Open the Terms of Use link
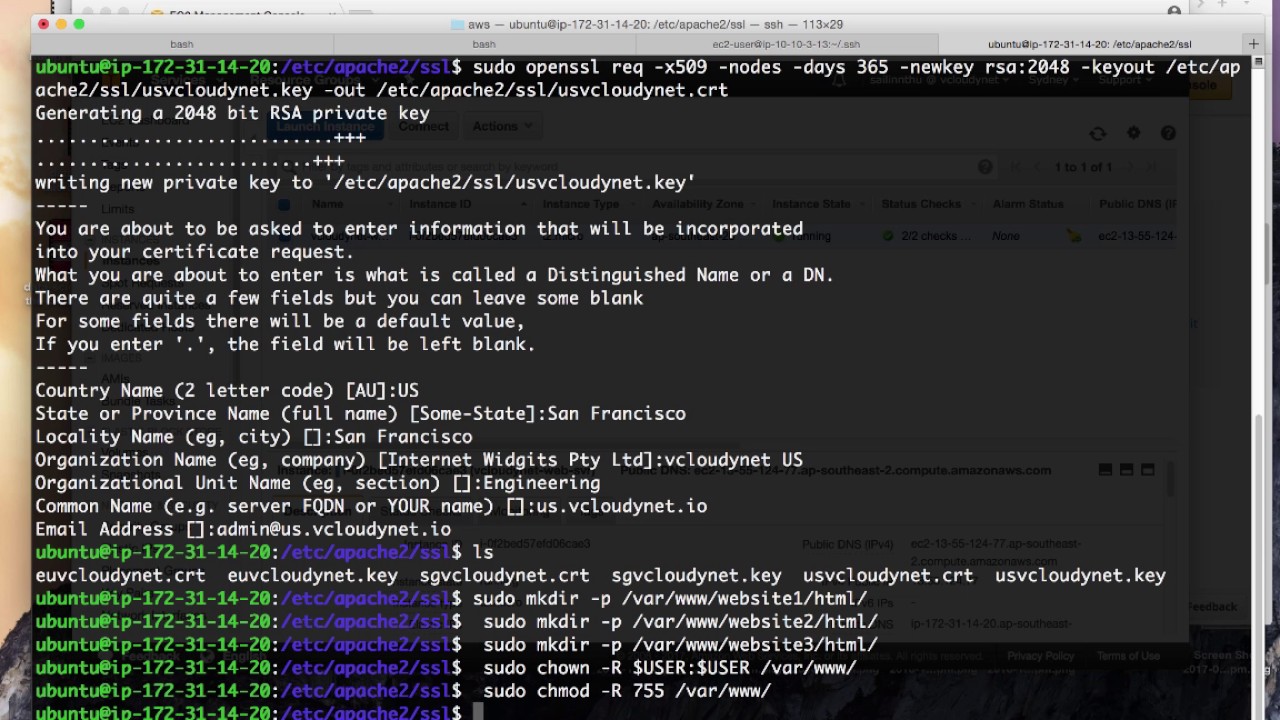This screenshot has height=720, width=1280. coord(1128,656)
